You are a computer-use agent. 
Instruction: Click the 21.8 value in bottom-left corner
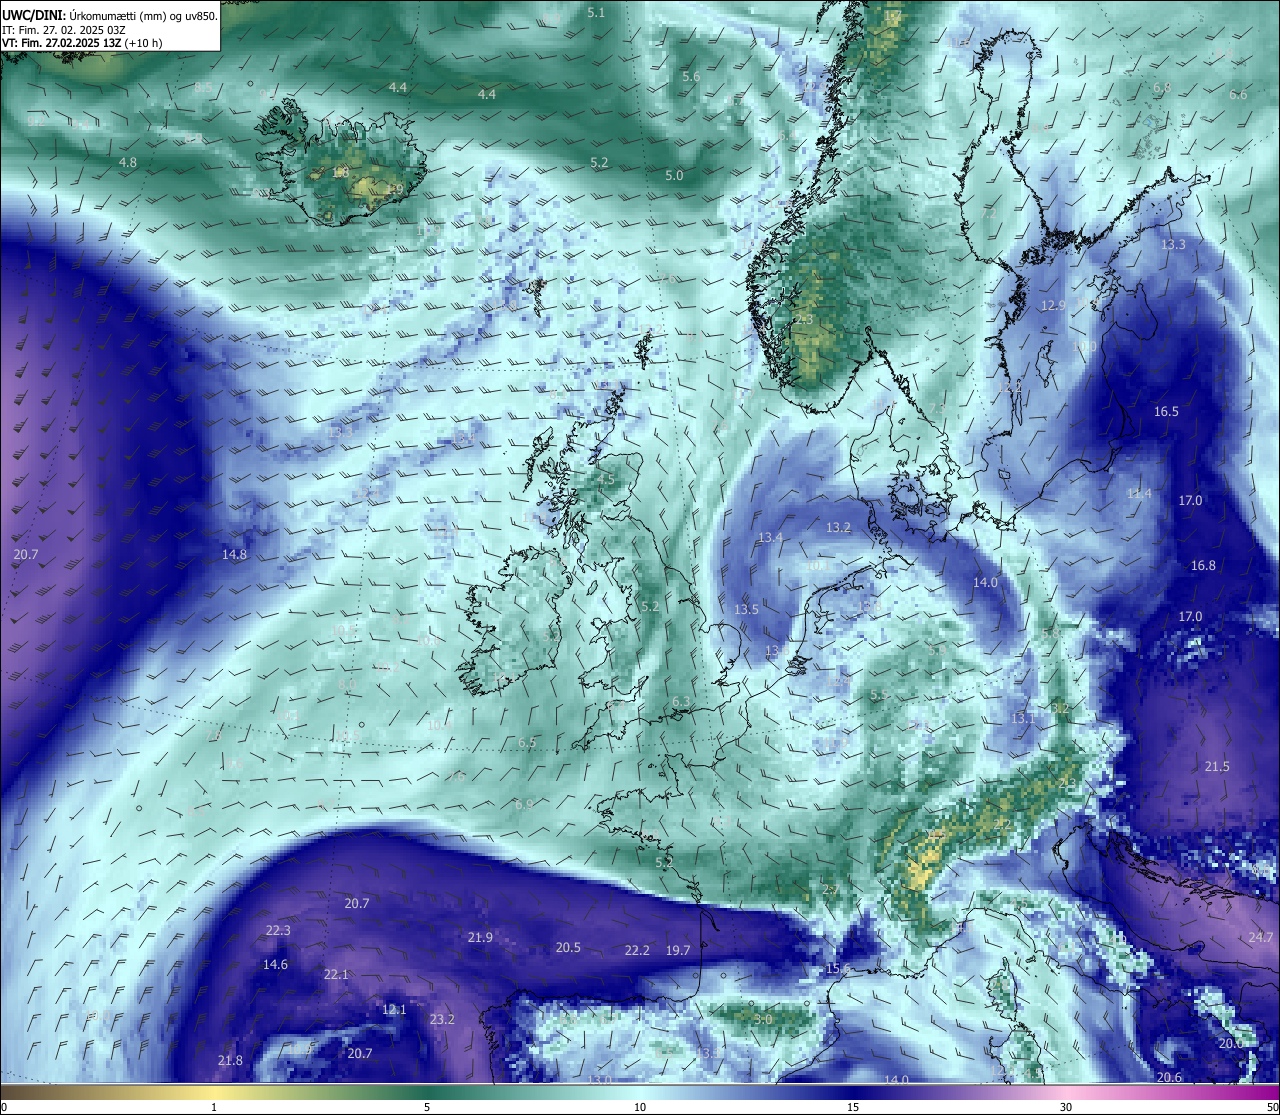point(230,1060)
